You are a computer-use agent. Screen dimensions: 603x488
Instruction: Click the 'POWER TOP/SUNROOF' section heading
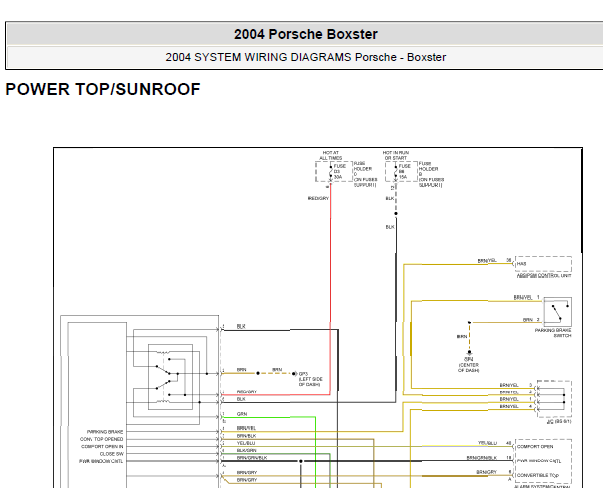103,89
